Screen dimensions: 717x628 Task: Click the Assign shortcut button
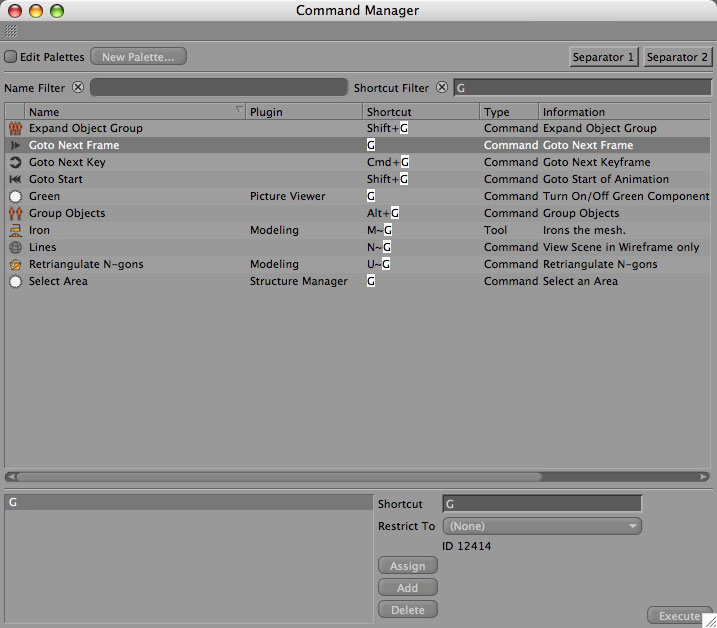407,566
